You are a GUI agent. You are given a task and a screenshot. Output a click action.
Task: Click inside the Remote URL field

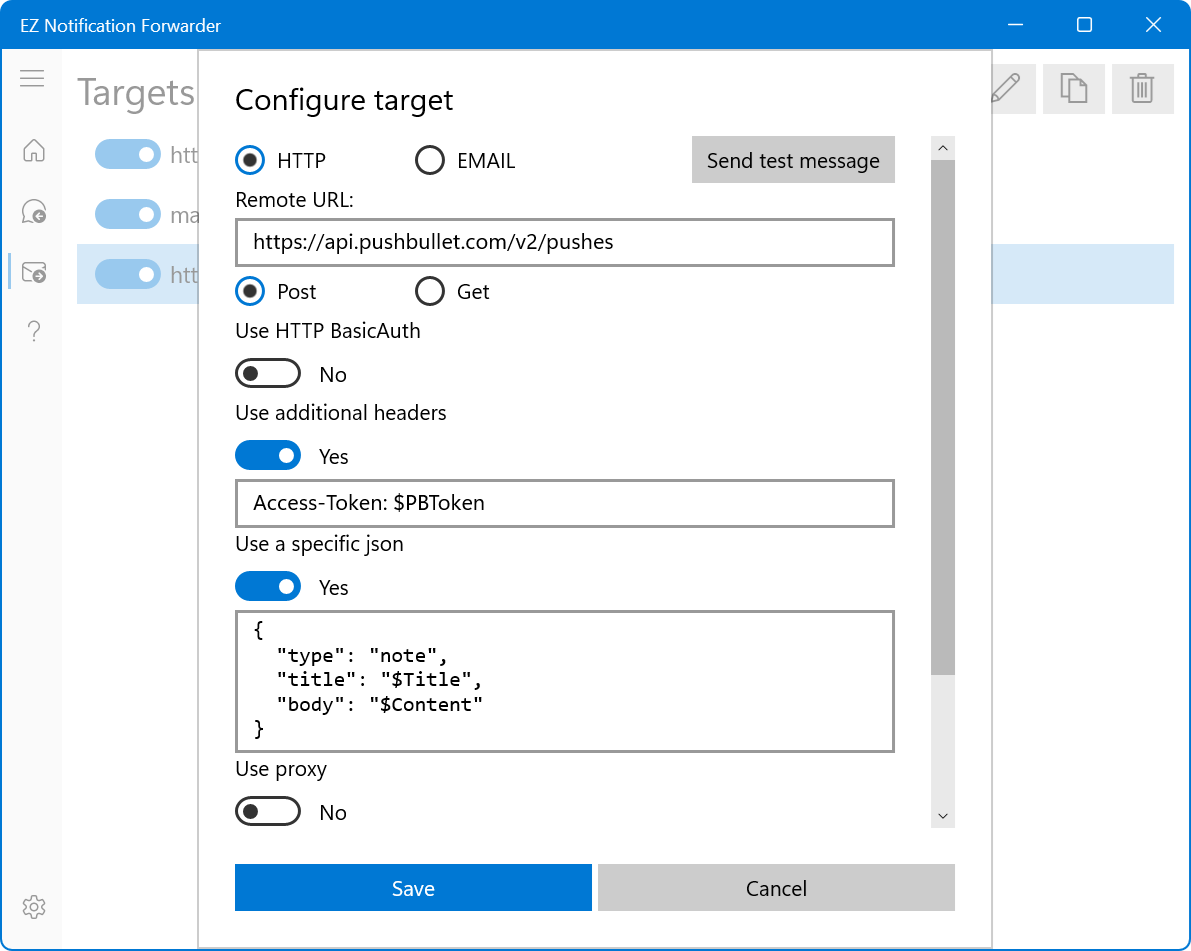[564, 243]
